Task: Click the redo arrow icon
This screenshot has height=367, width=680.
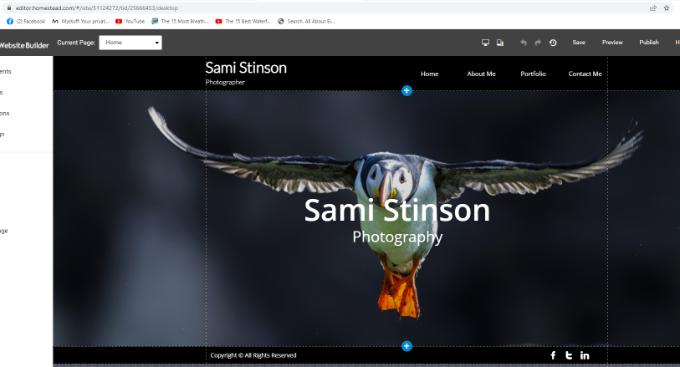Action: [x=538, y=43]
